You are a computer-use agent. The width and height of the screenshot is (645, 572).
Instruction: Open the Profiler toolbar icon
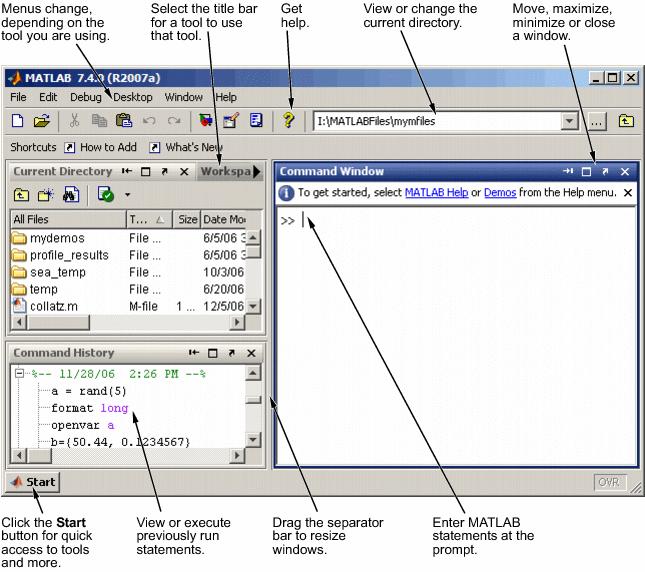pyautogui.click(x=256, y=121)
